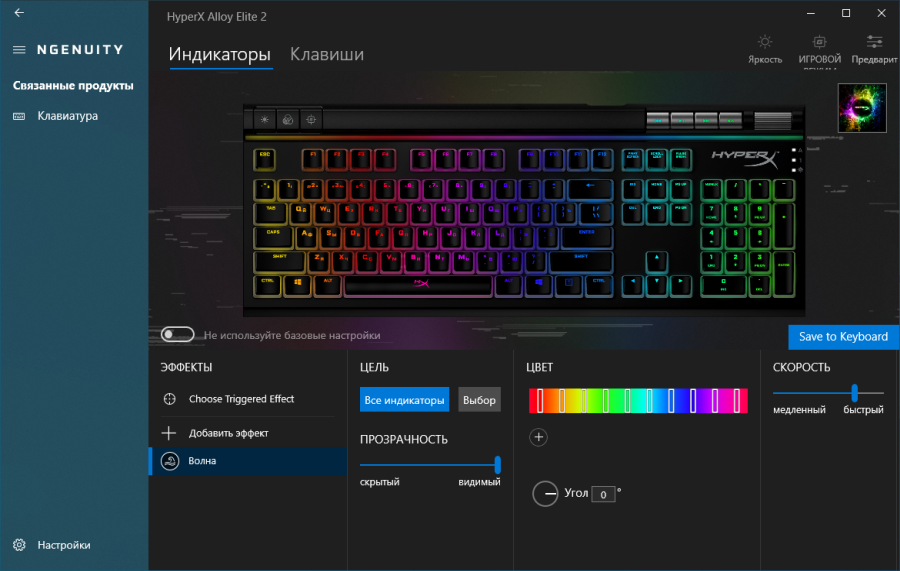Switch to the Клавиши tab
This screenshot has width=900, height=571.
coord(327,55)
